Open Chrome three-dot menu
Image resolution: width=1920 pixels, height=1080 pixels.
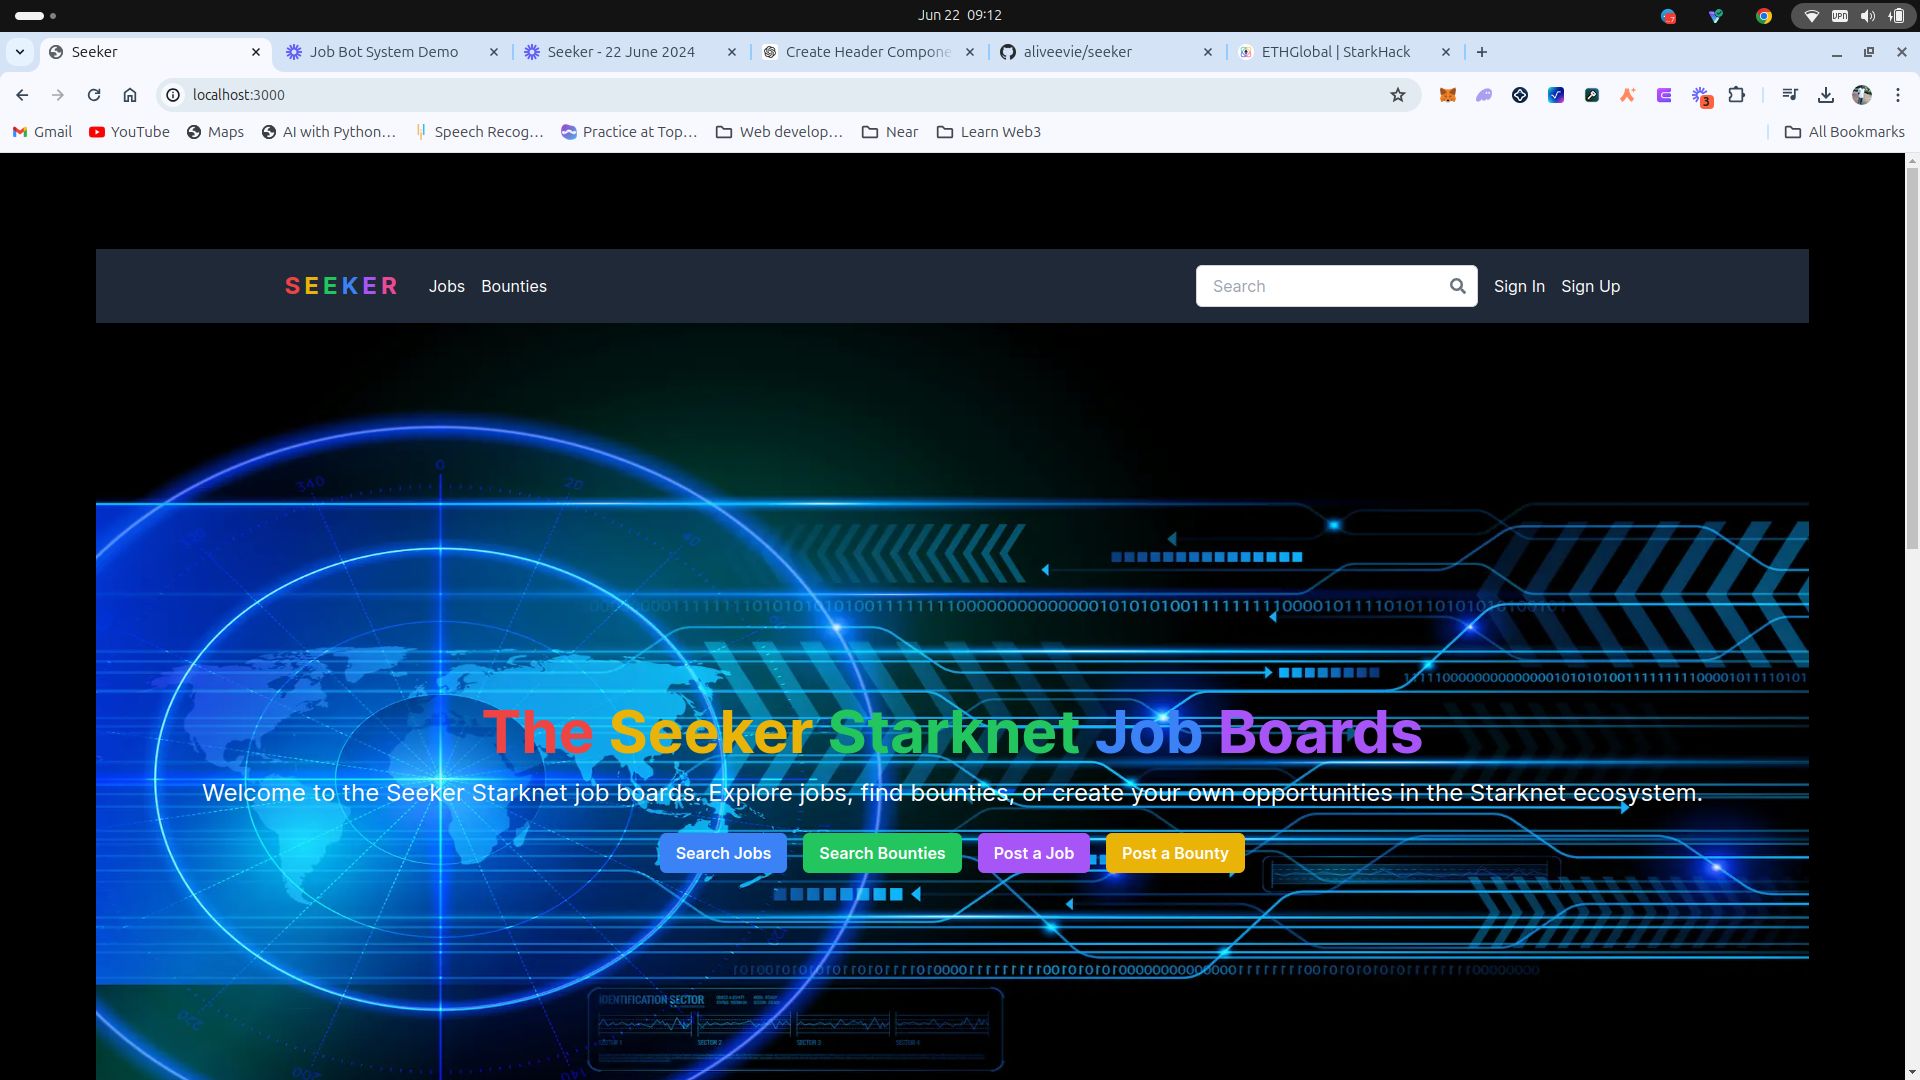[1898, 95]
